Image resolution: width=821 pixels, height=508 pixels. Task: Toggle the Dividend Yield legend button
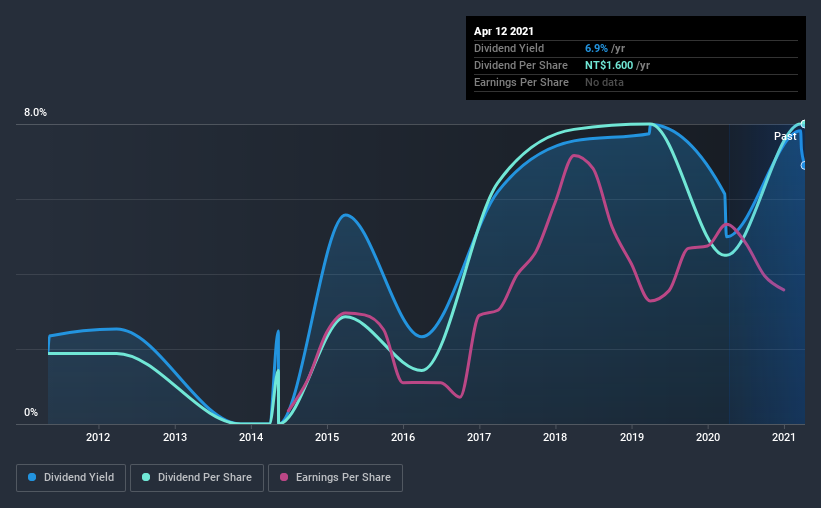[x=71, y=478]
